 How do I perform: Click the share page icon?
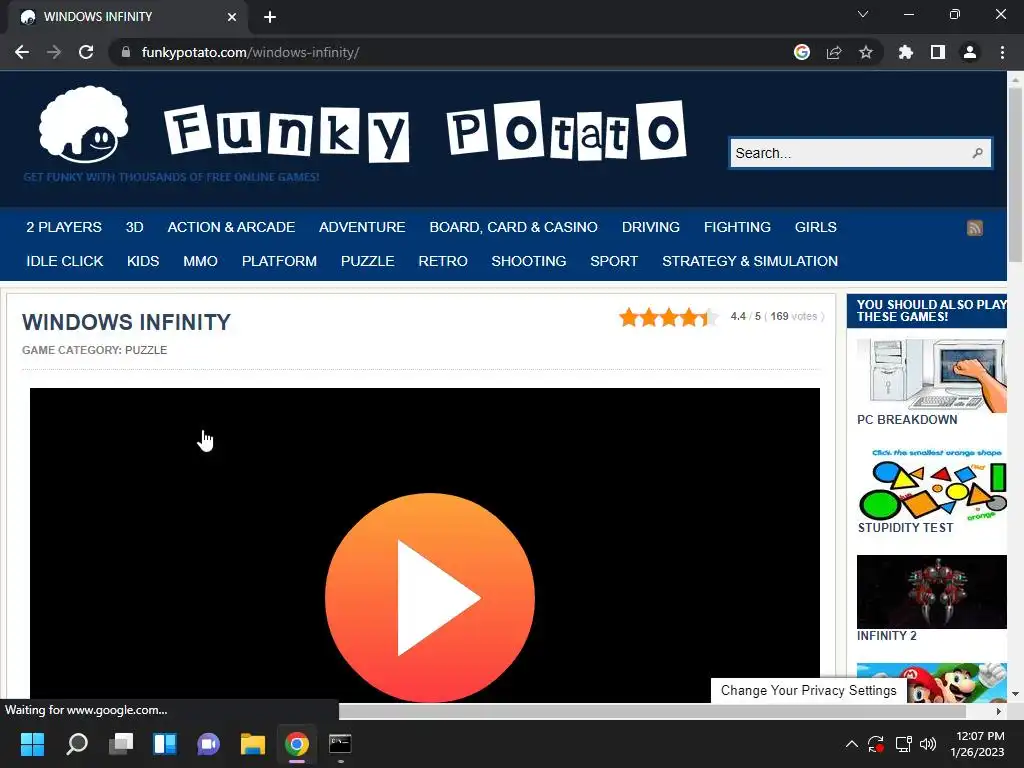click(834, 52)
